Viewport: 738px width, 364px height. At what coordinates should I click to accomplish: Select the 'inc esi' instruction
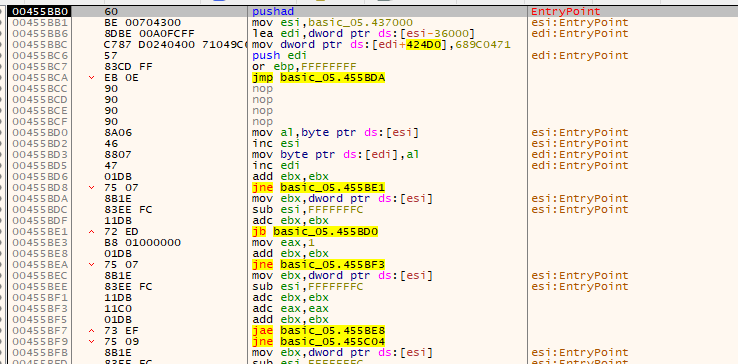point(275,144)
